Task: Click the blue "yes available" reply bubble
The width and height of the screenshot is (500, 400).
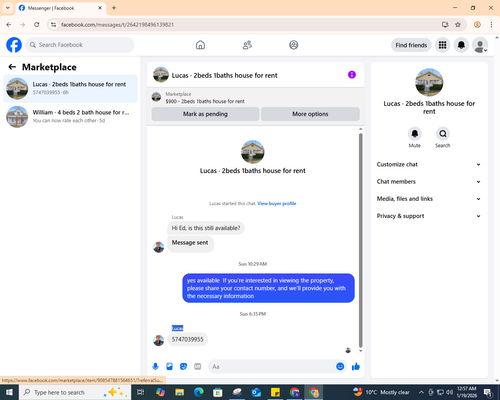Action: click(x=268, y=288)
